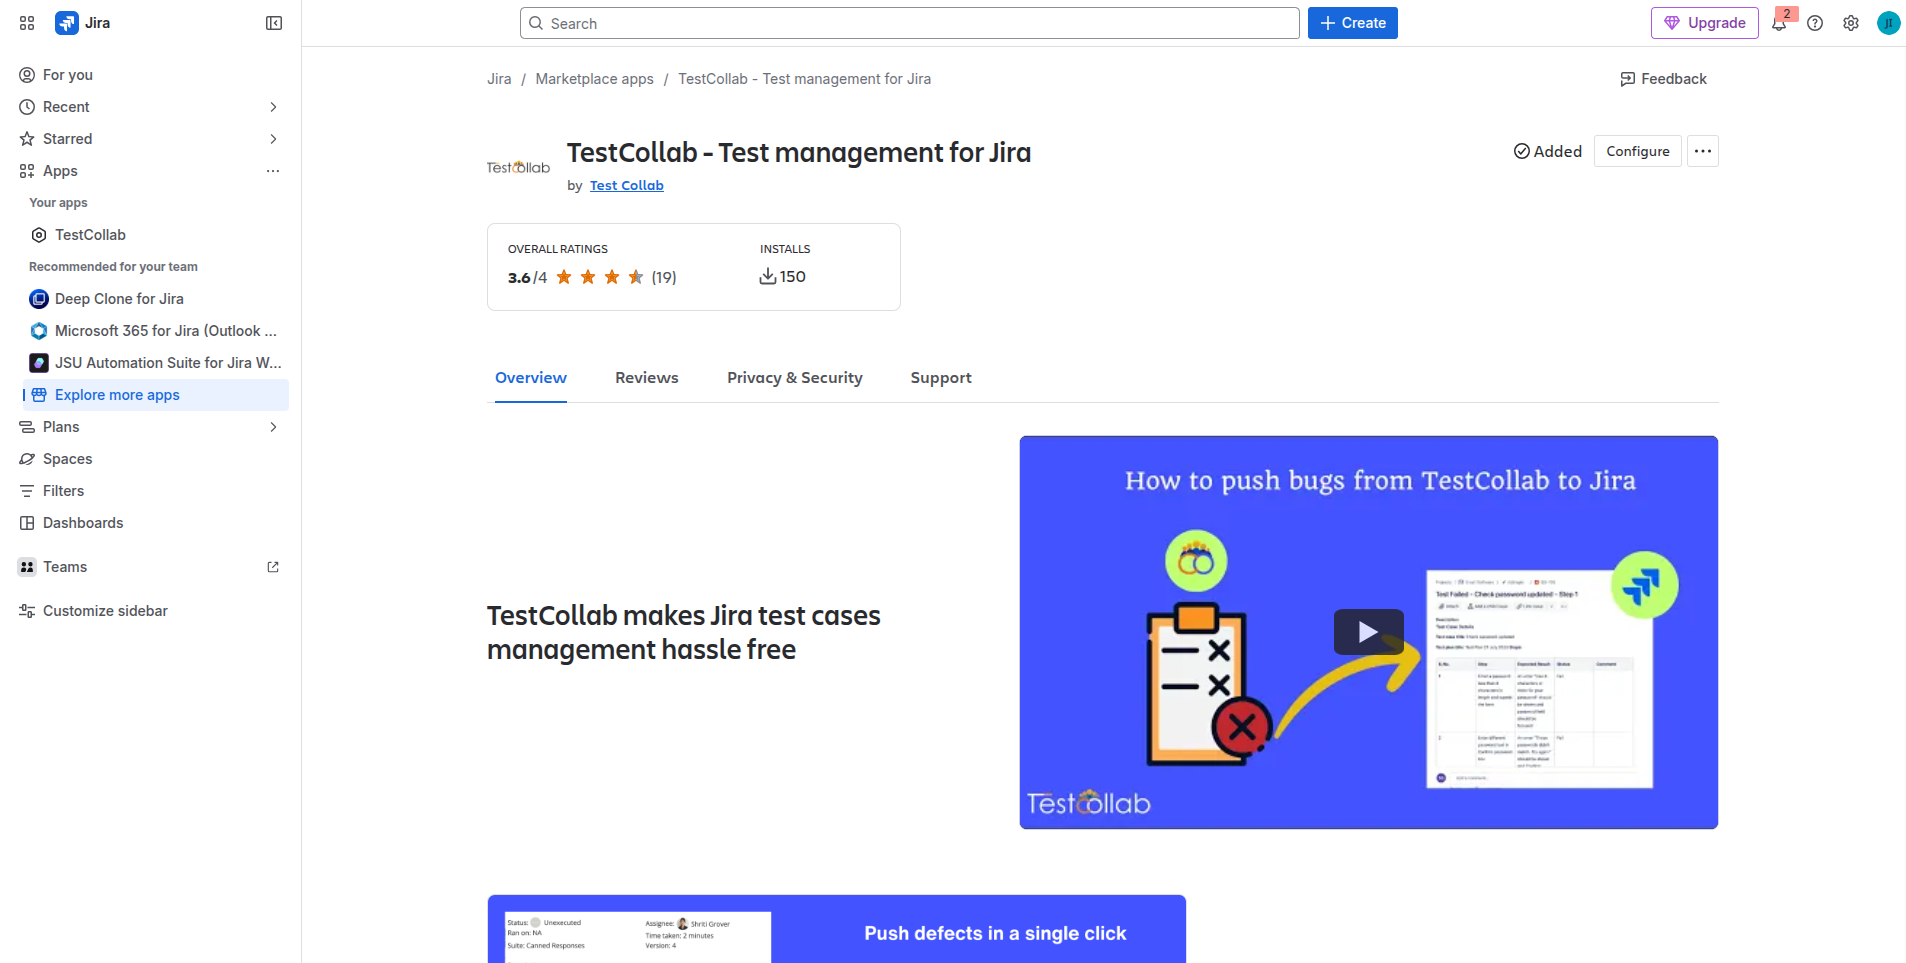Screen dimensions: 1906x963
Task: Click the Configure button
Action: pyautogui.click(x=1638, y=151)
